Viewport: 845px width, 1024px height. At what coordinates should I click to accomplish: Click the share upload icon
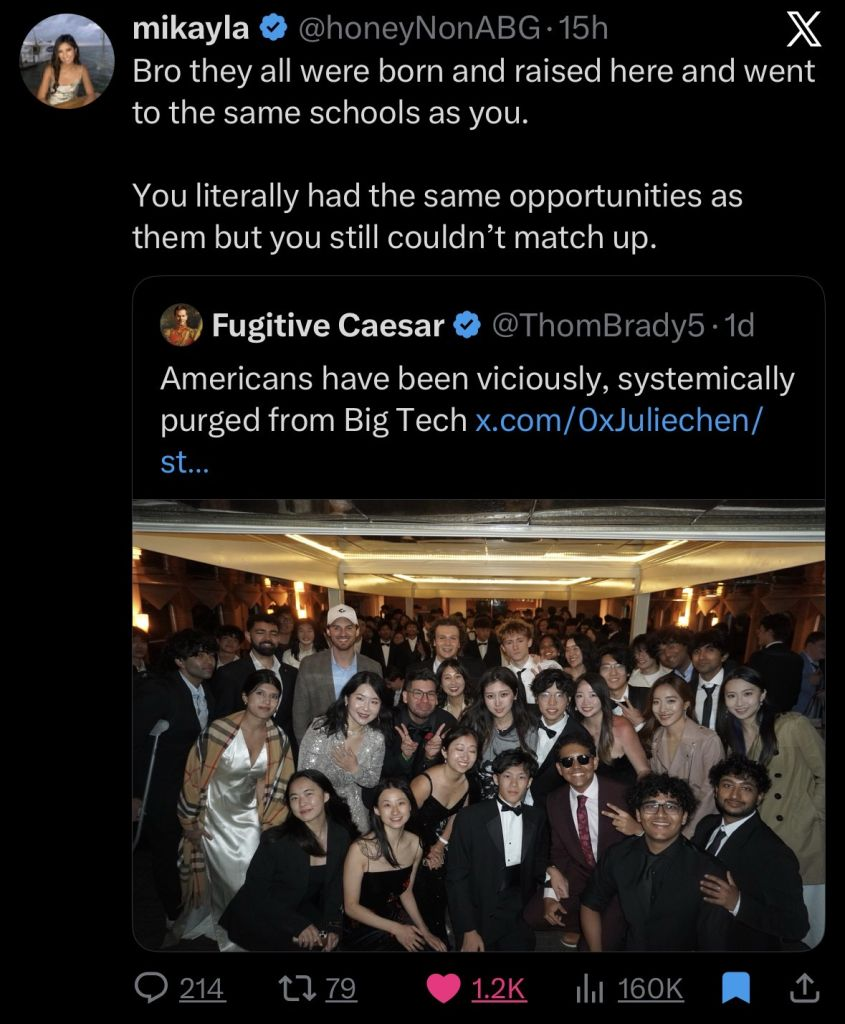tap(804, 988)
